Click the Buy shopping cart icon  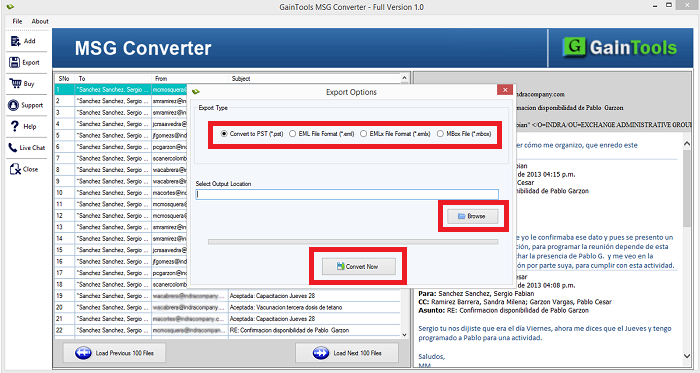(15, 83)
